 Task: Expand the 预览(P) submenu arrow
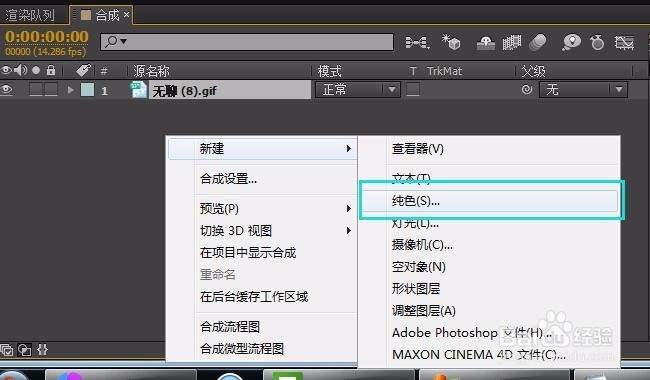click(x=349, y=208)
